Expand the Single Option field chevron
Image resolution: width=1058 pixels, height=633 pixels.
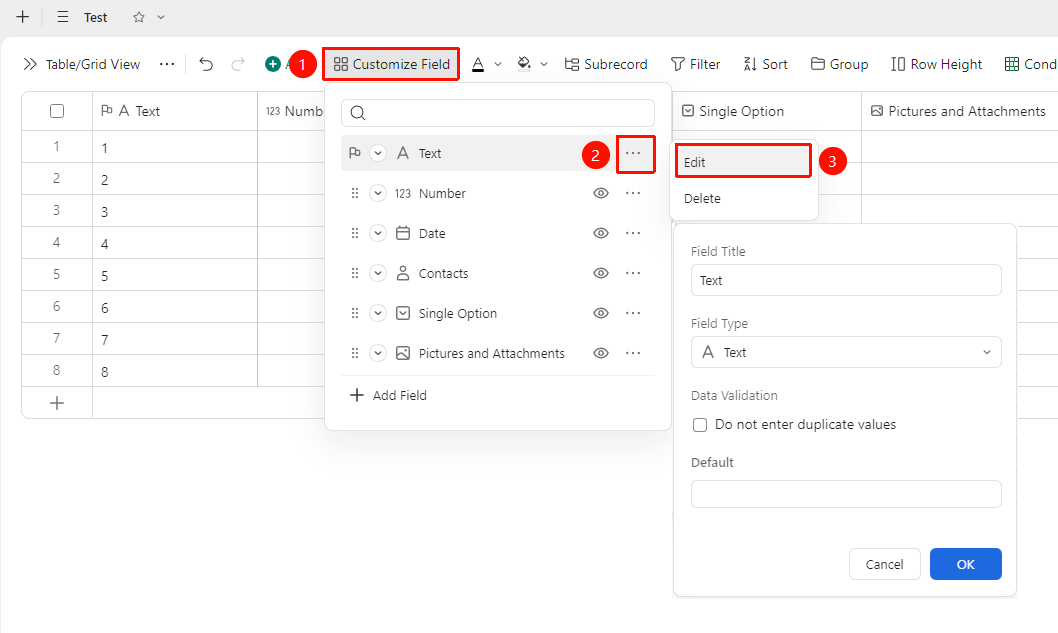coord(378,313)
